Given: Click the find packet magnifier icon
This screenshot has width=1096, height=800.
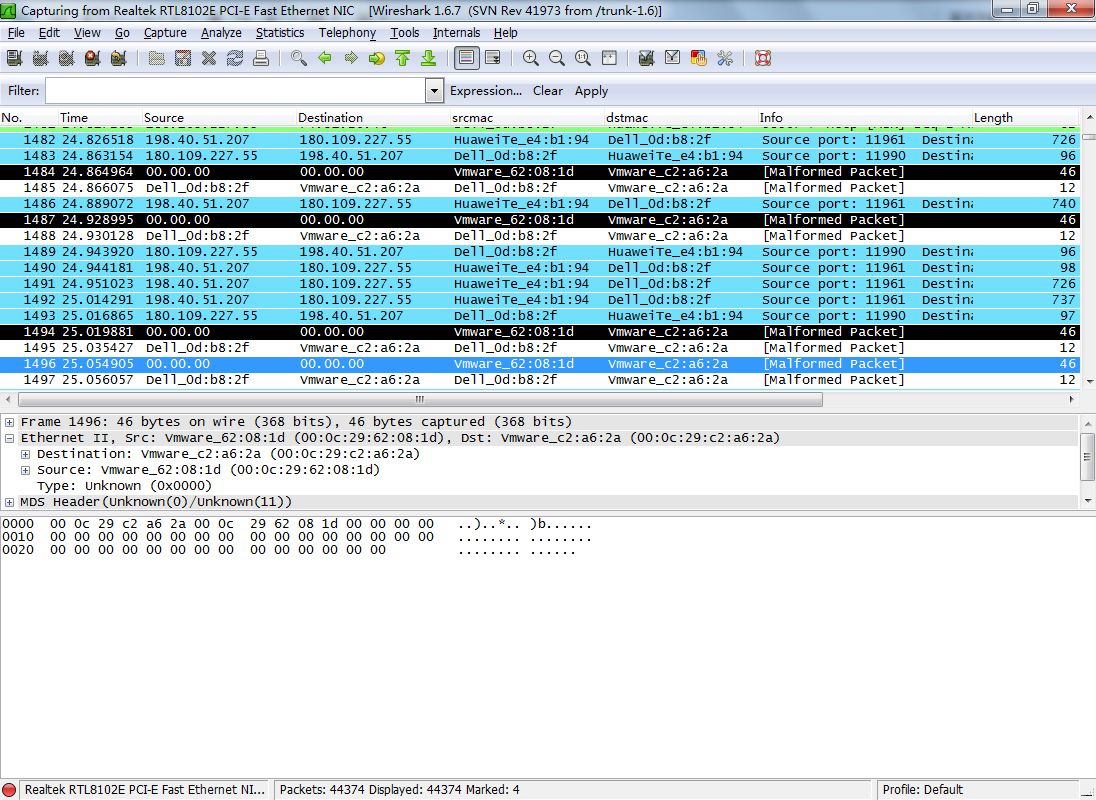Looking at the screenshot, I should [299, 58].
